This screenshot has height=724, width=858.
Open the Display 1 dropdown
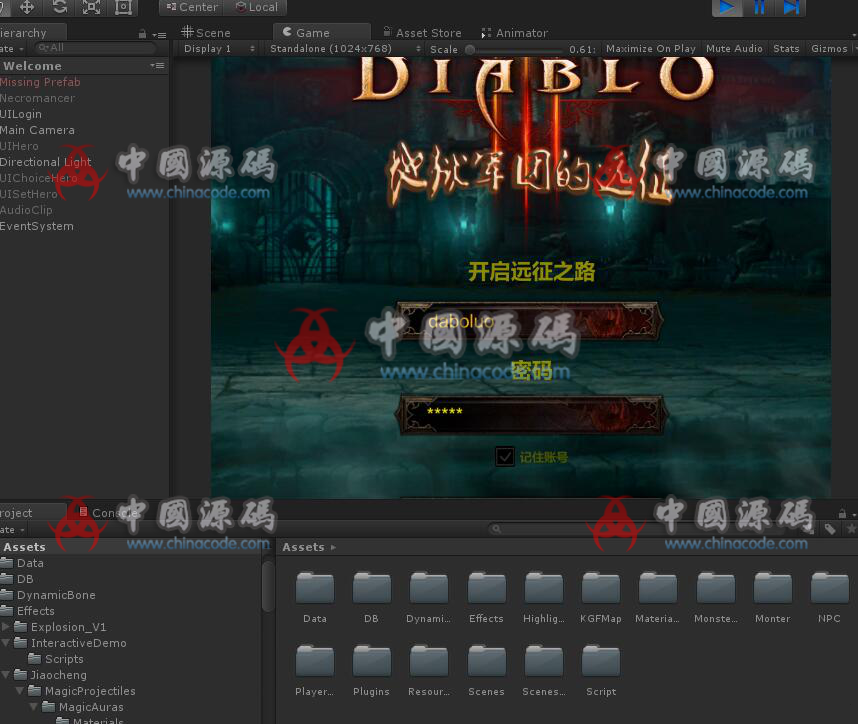pyautogui.click(x=219, y=49)
